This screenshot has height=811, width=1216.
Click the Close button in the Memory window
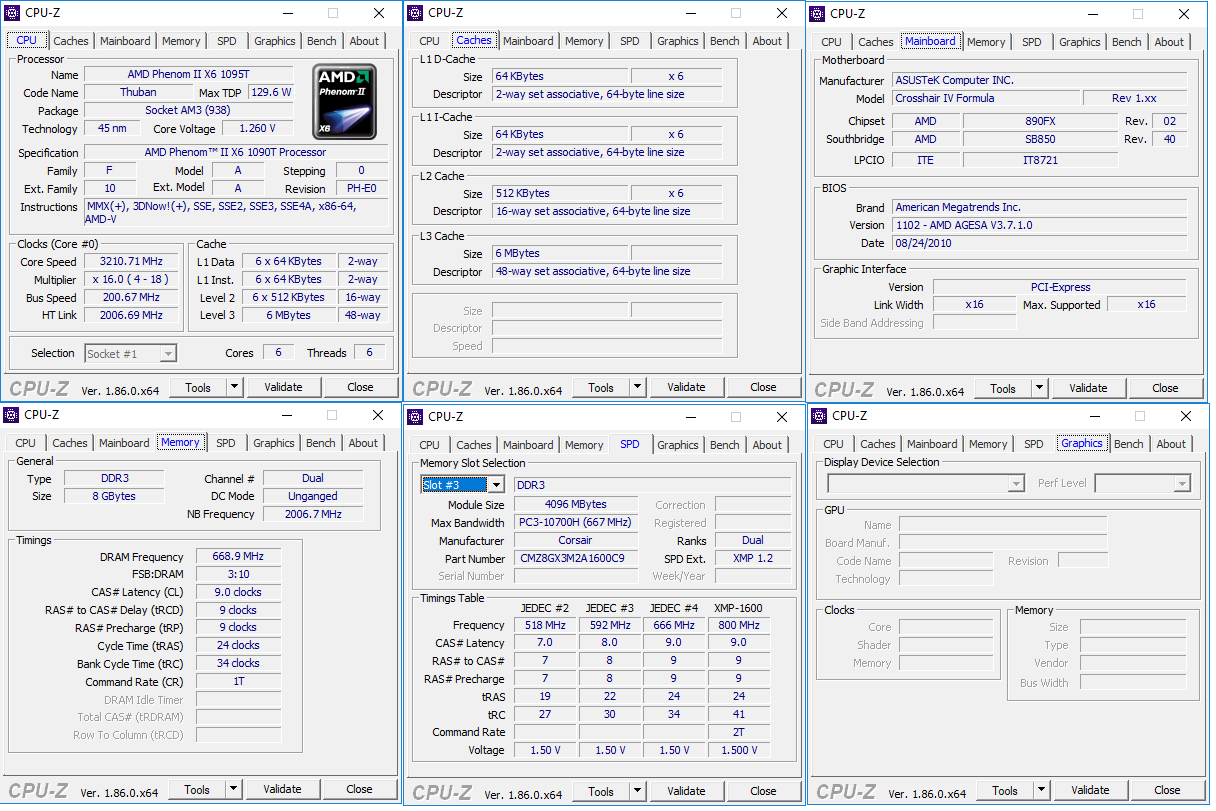pos(360,789)
